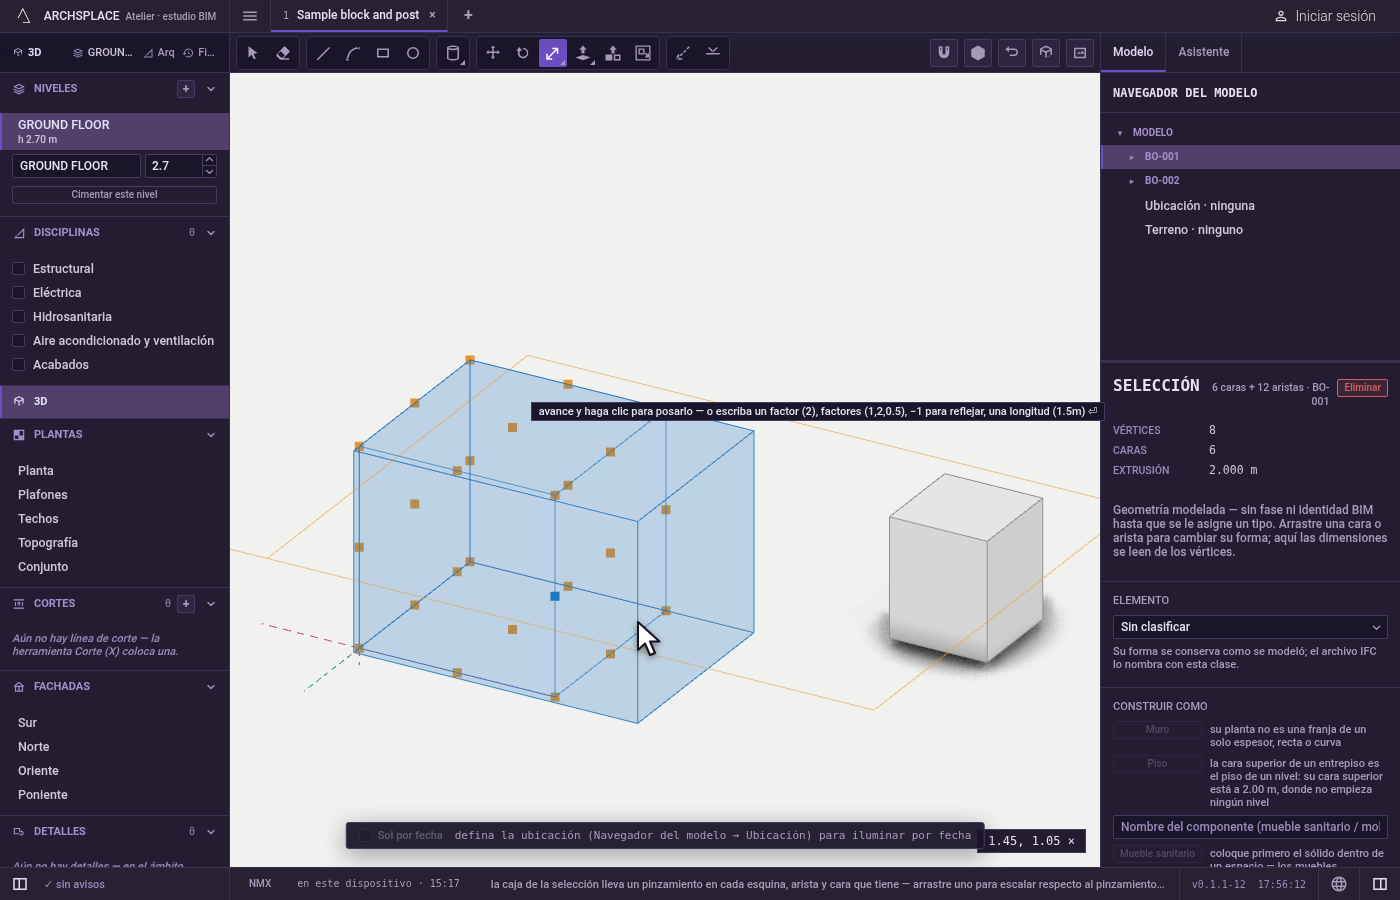Enable the Estructural discipline checkbox
The height and width of the screenshot is (900, 1400).
(18, 269)
